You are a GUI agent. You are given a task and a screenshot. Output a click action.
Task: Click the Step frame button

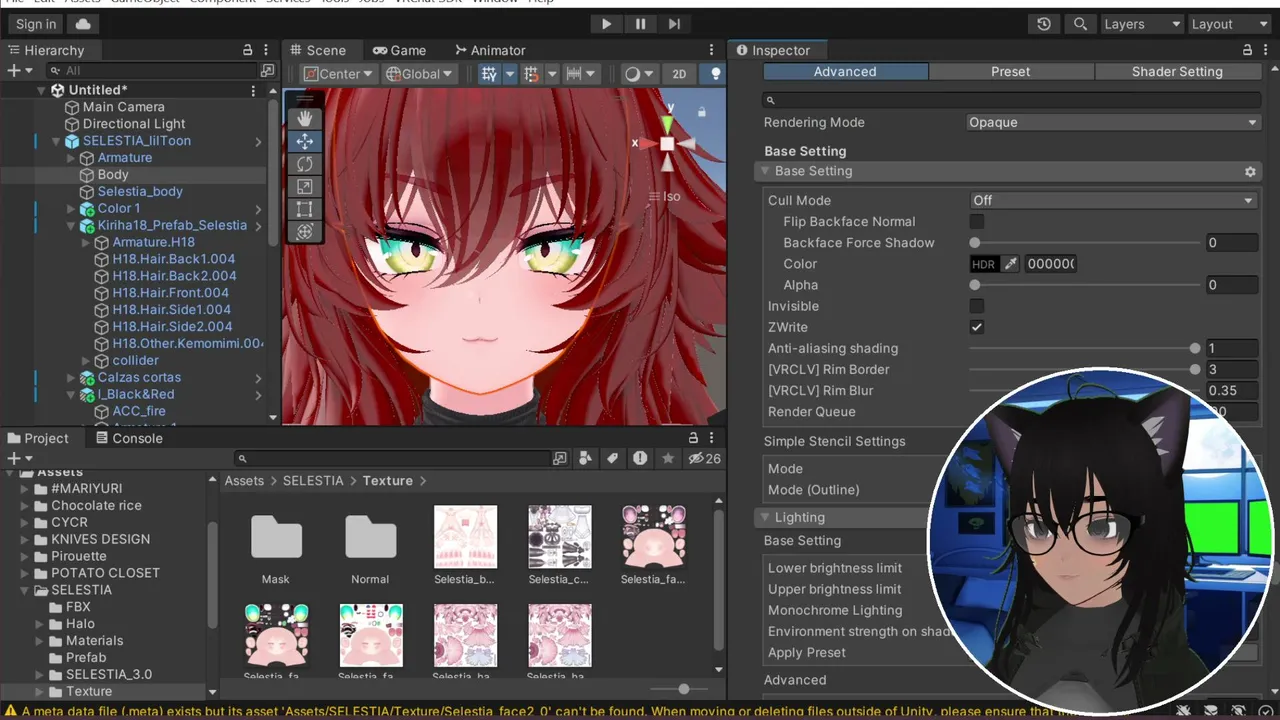(674, 24)
